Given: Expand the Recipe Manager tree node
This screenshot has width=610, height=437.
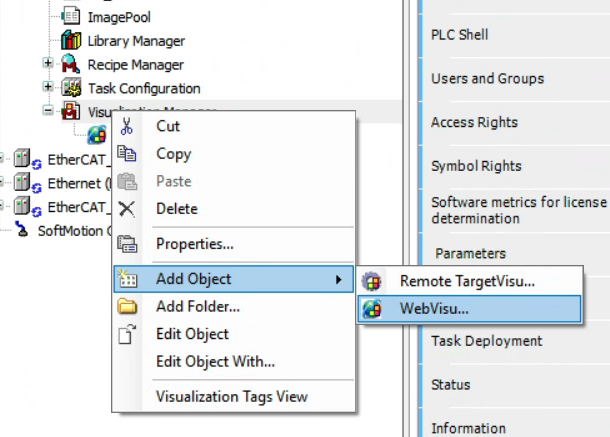Looking at the screenshot, I should coord(47,64).
